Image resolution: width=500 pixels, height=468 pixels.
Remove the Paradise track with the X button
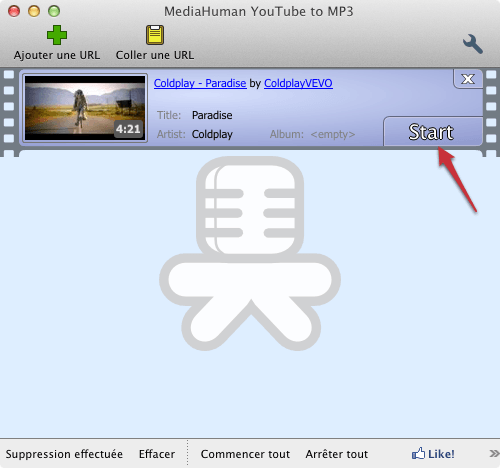click(x=468, y=79)
